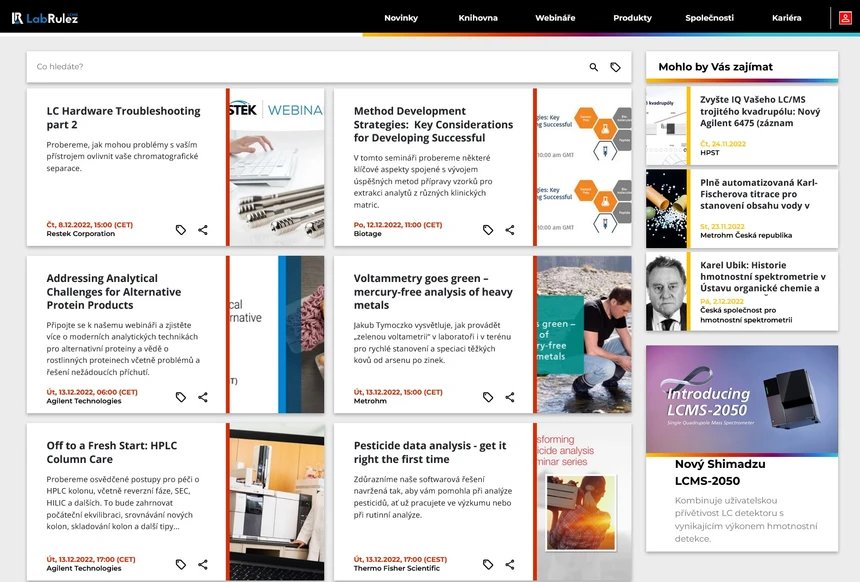The image size is (860, 582).
Task: Click date 'Po, 12.12.2022, 11:00 (CET)'
Action: coord(398,225)
